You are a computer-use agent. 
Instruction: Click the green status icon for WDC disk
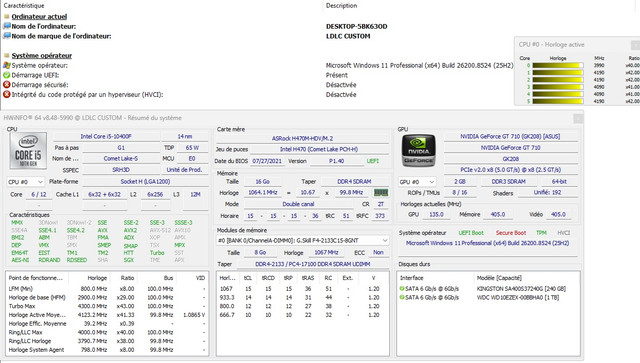tap(402, 297)
